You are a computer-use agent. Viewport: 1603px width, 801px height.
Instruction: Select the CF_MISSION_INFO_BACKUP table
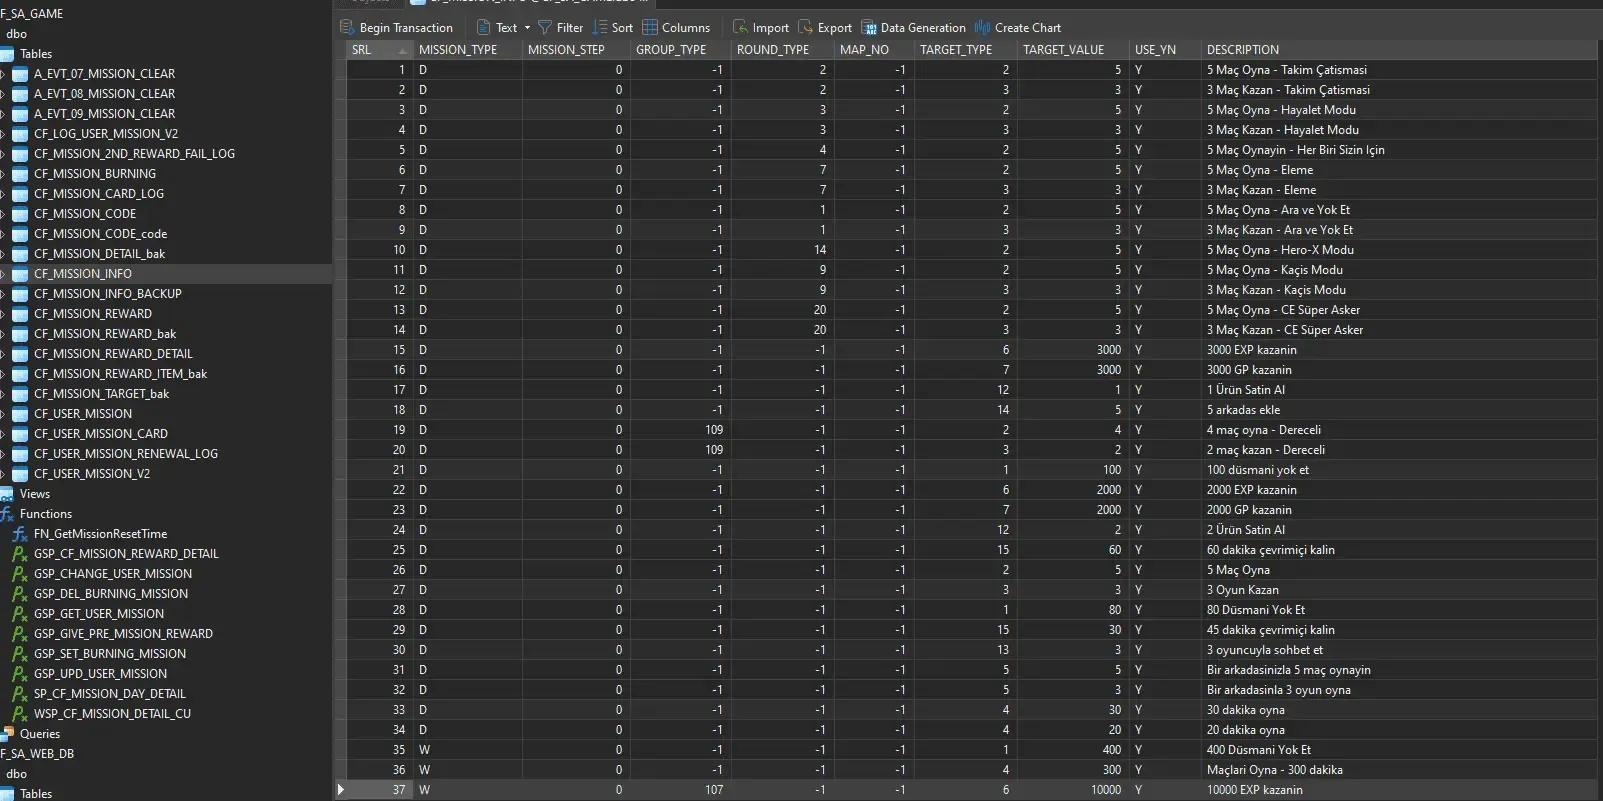click(107, 294)
